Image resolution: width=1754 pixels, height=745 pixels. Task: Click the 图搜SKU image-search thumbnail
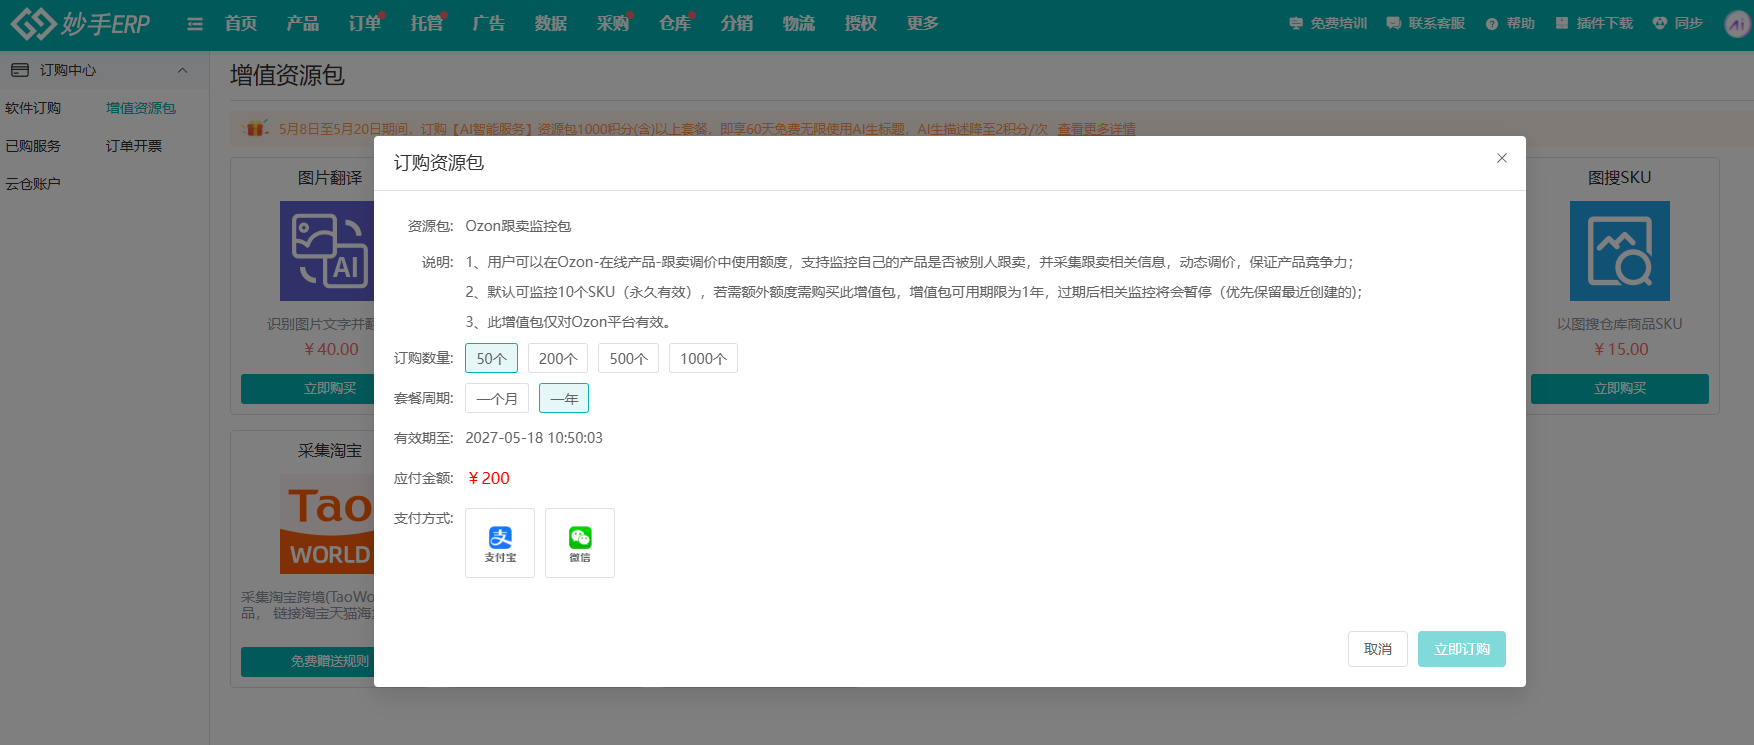pos(1620,251)
